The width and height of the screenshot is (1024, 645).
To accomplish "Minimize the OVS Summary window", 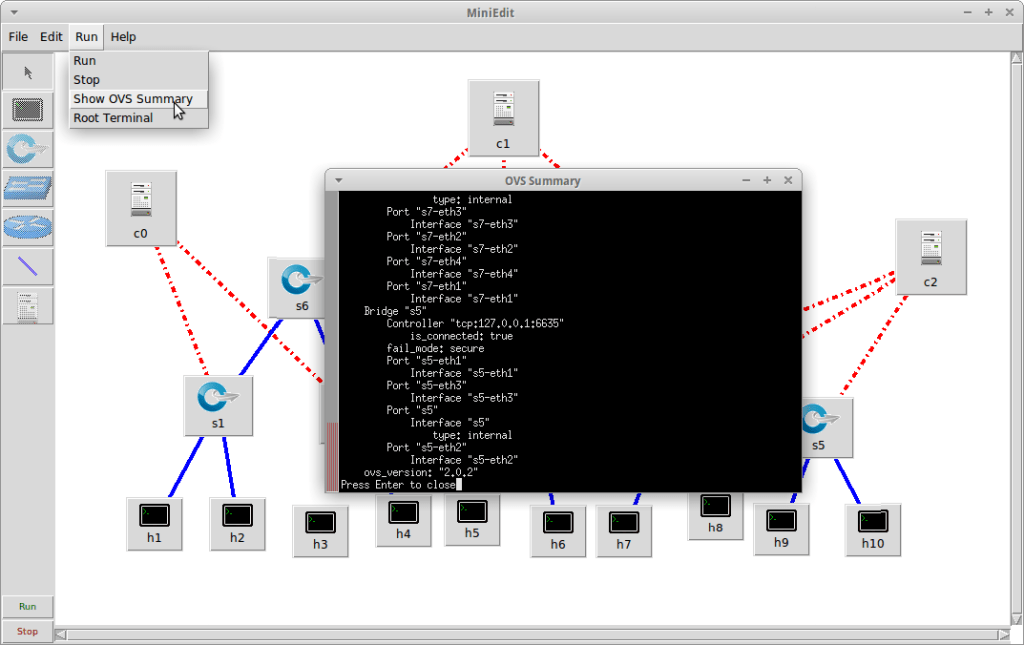I will (x=746, y=180).
